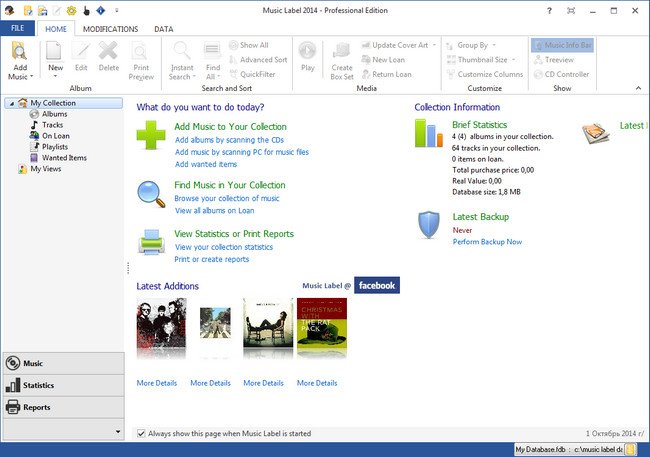Click the help question mark icon
The height and width of the screenshot is (457, 650).
click(549, 11)
